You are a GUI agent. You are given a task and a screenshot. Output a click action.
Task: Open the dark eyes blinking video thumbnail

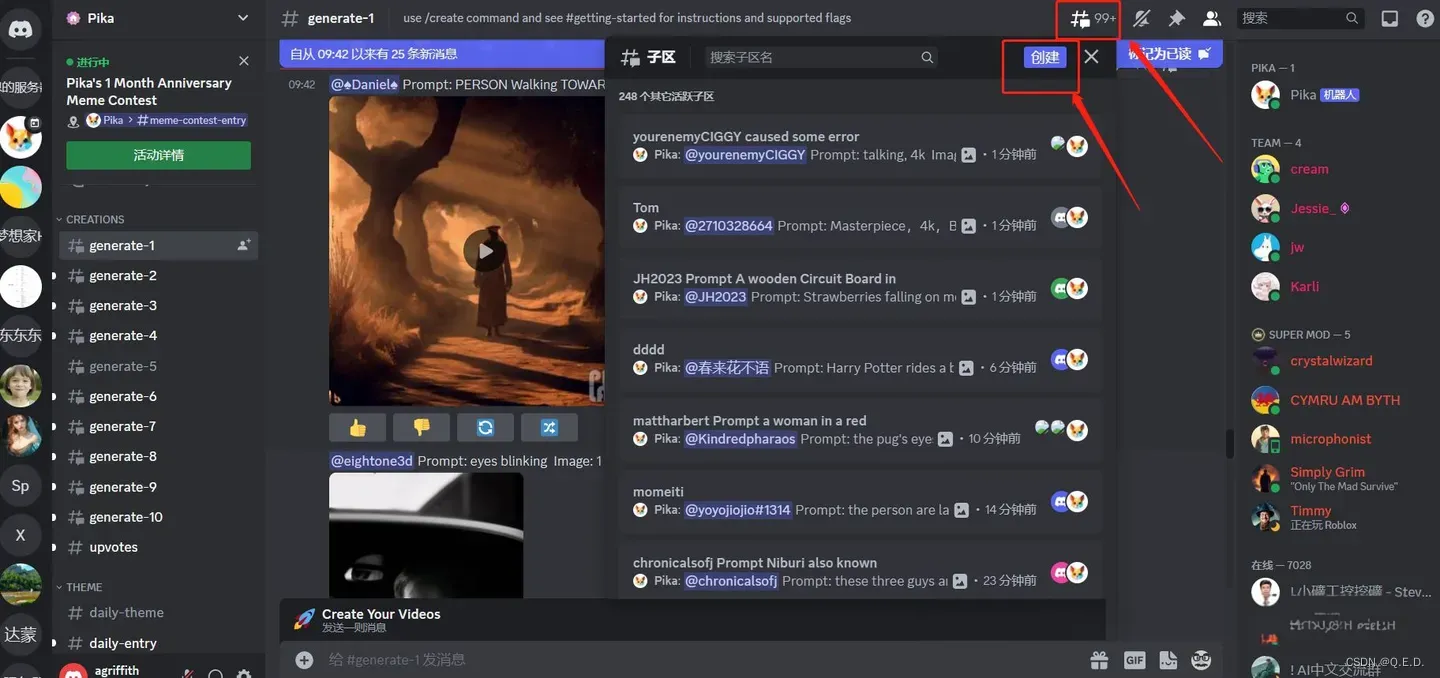click(426, 535)
